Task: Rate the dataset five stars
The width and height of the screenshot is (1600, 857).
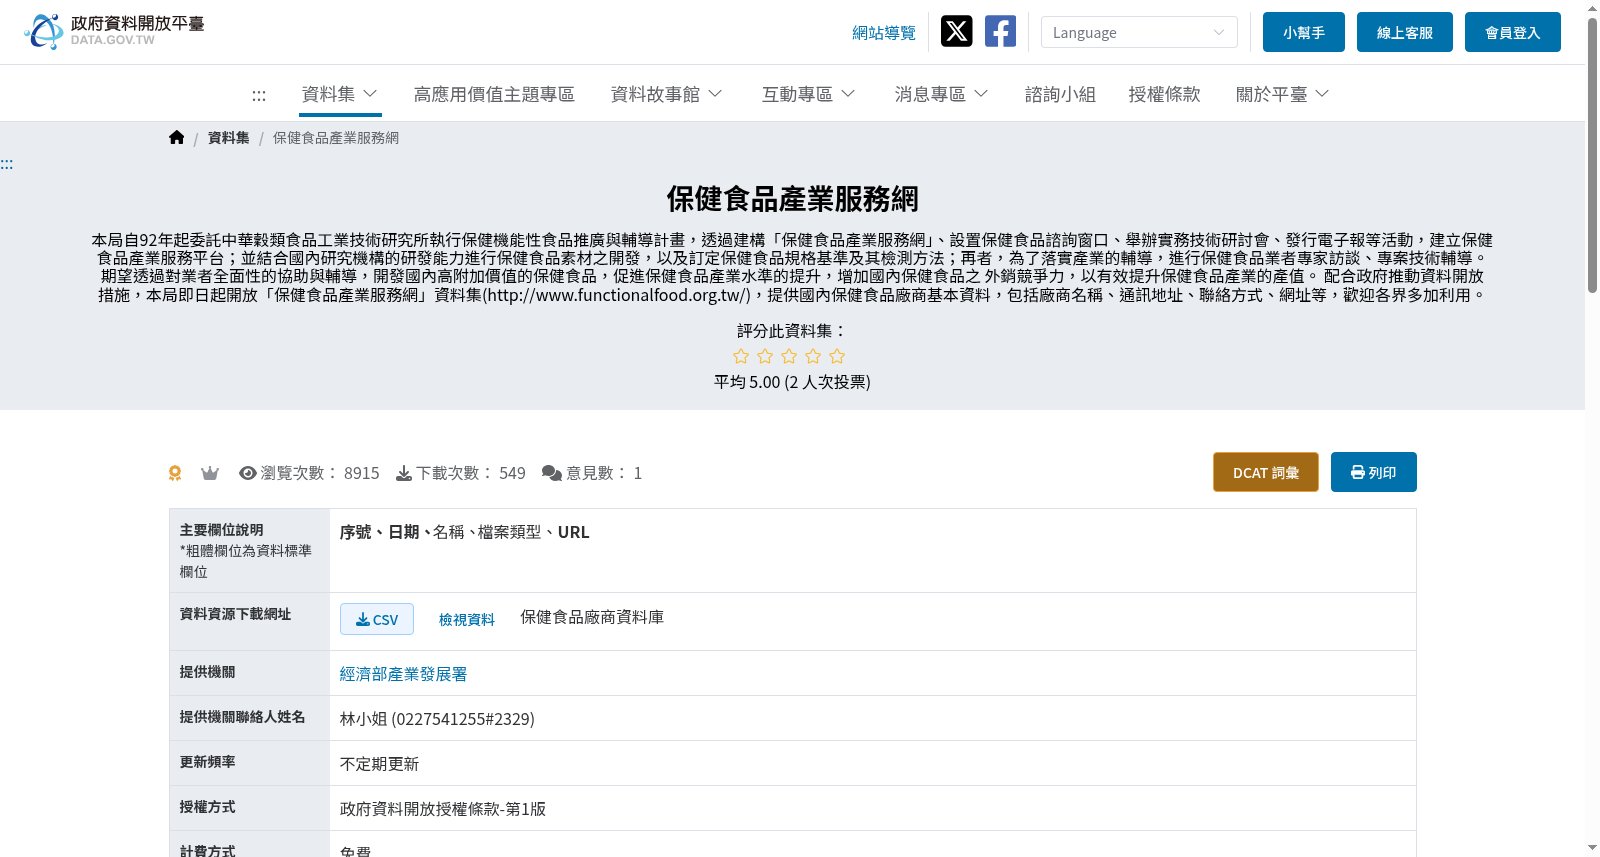Action: coord(837,357)
